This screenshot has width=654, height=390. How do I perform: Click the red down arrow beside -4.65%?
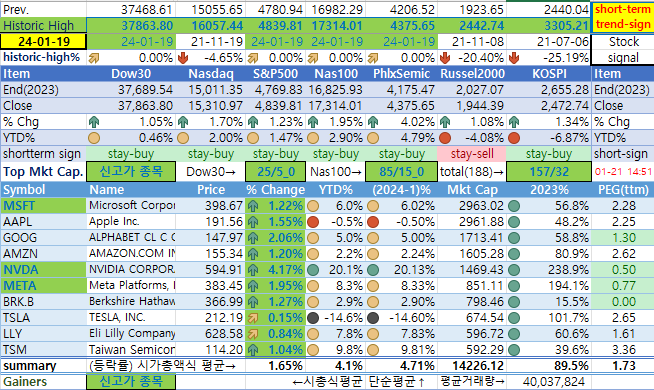tap(182, 58)
